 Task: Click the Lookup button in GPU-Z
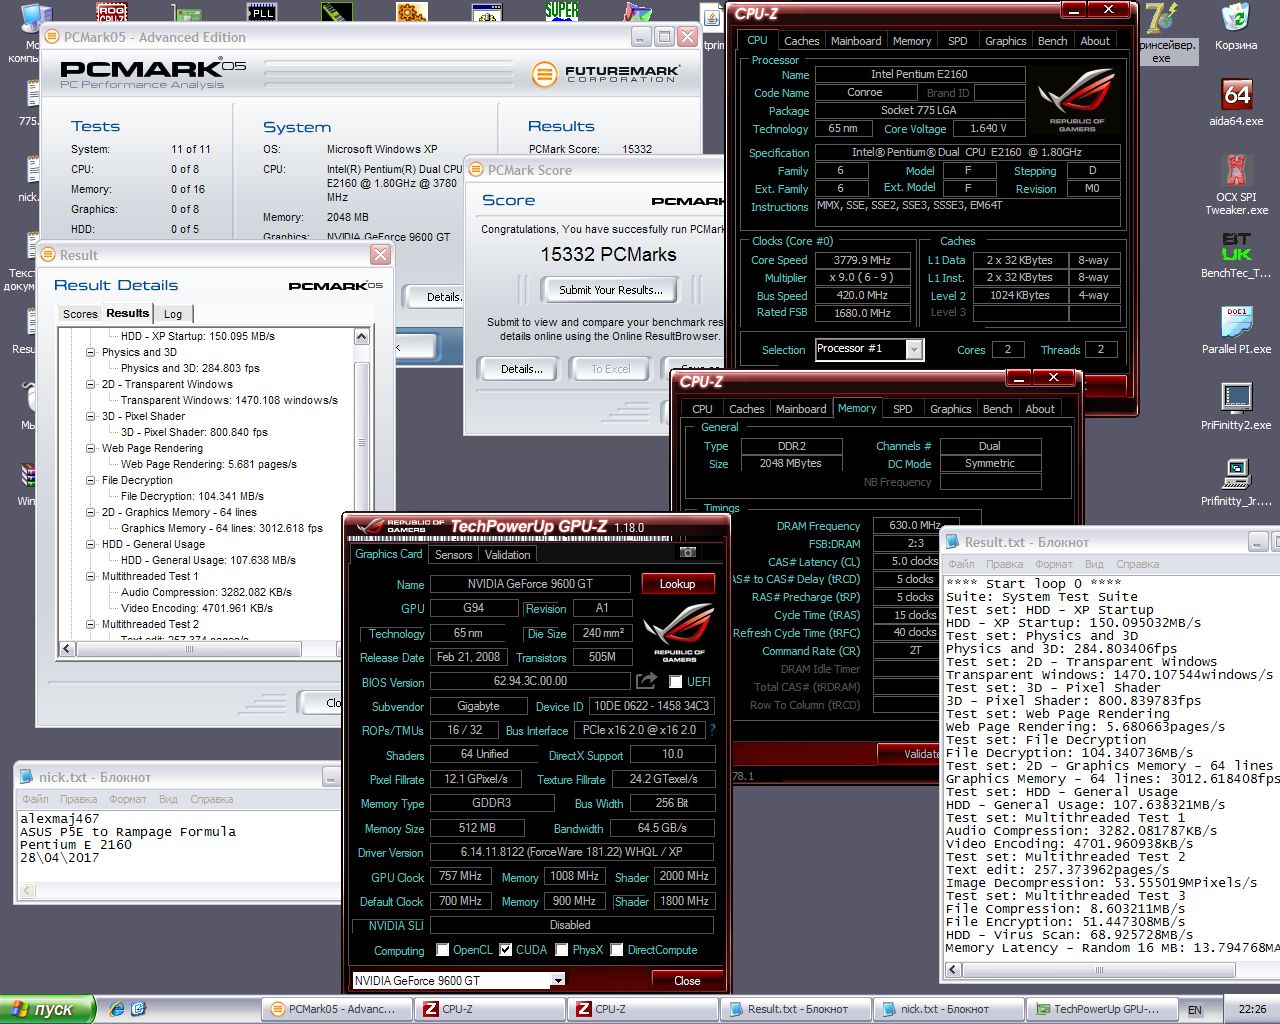pyautogui.click(x=677, y=584)
